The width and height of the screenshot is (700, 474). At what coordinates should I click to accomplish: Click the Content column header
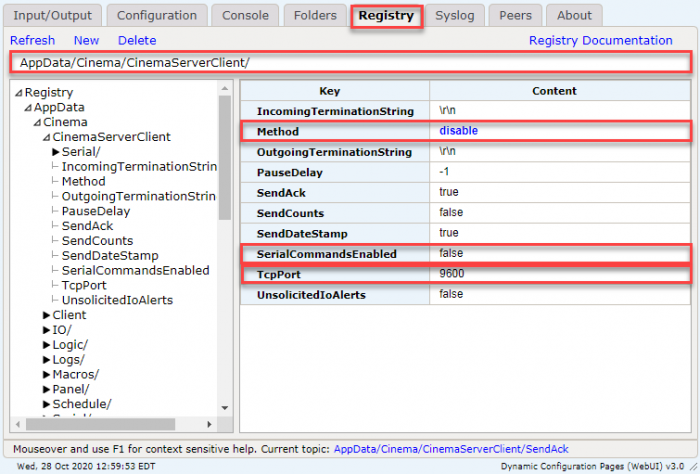[560, 91]
